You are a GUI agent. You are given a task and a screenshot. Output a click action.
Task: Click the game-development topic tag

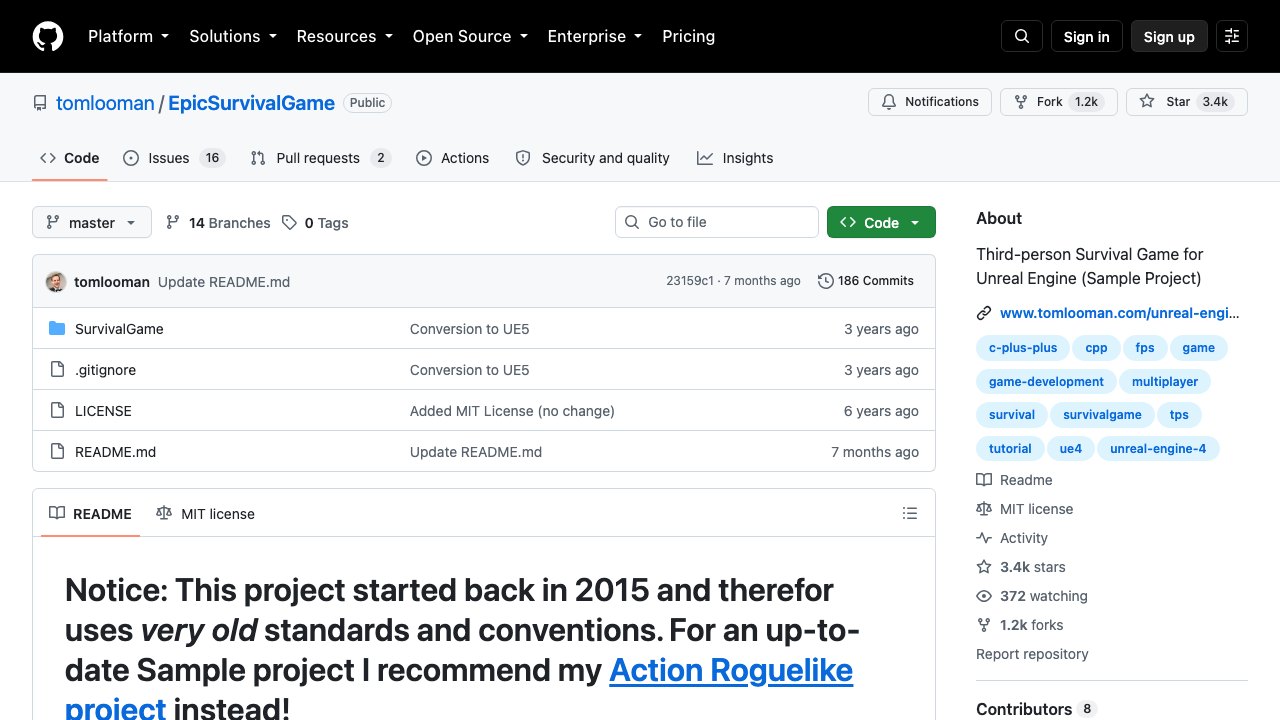[x=1046, y=382]
